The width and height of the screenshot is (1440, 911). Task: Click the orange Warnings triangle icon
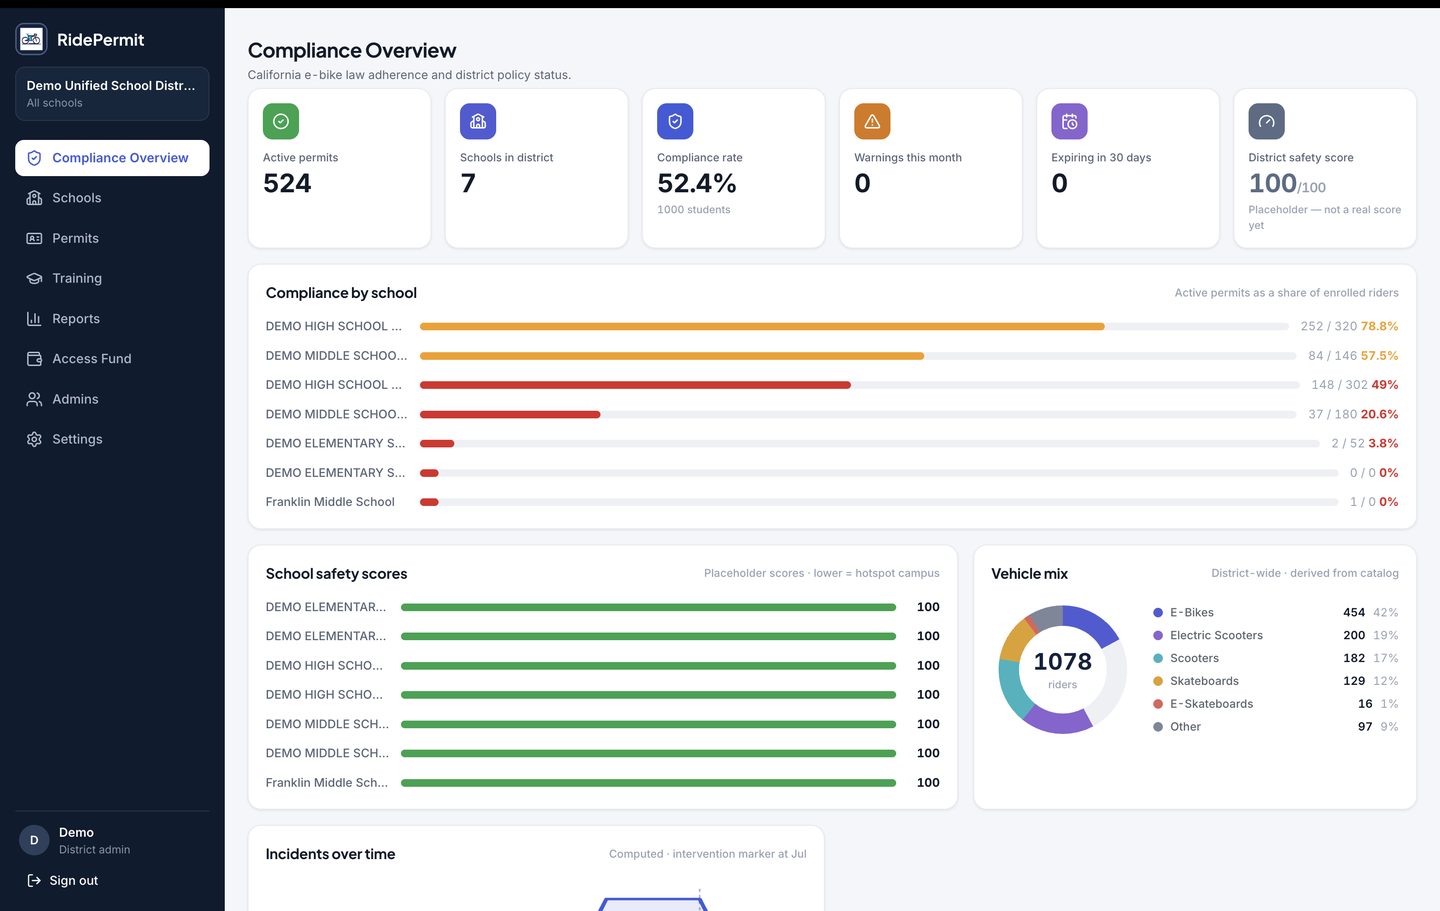tap(872, 121)
